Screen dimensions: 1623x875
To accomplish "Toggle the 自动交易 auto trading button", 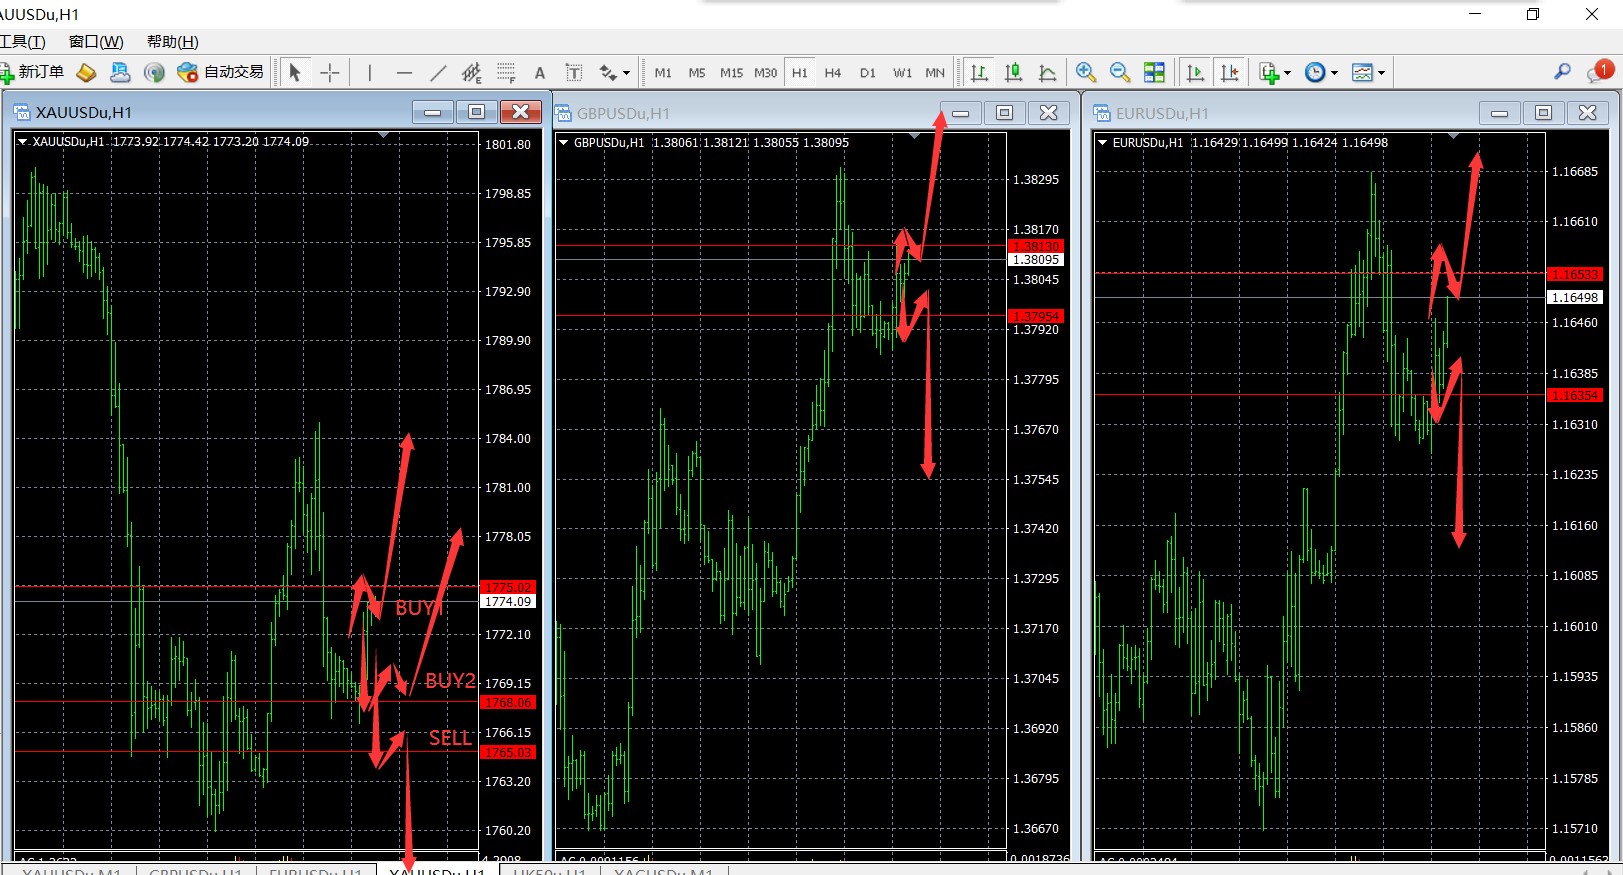I will (220, 72).
